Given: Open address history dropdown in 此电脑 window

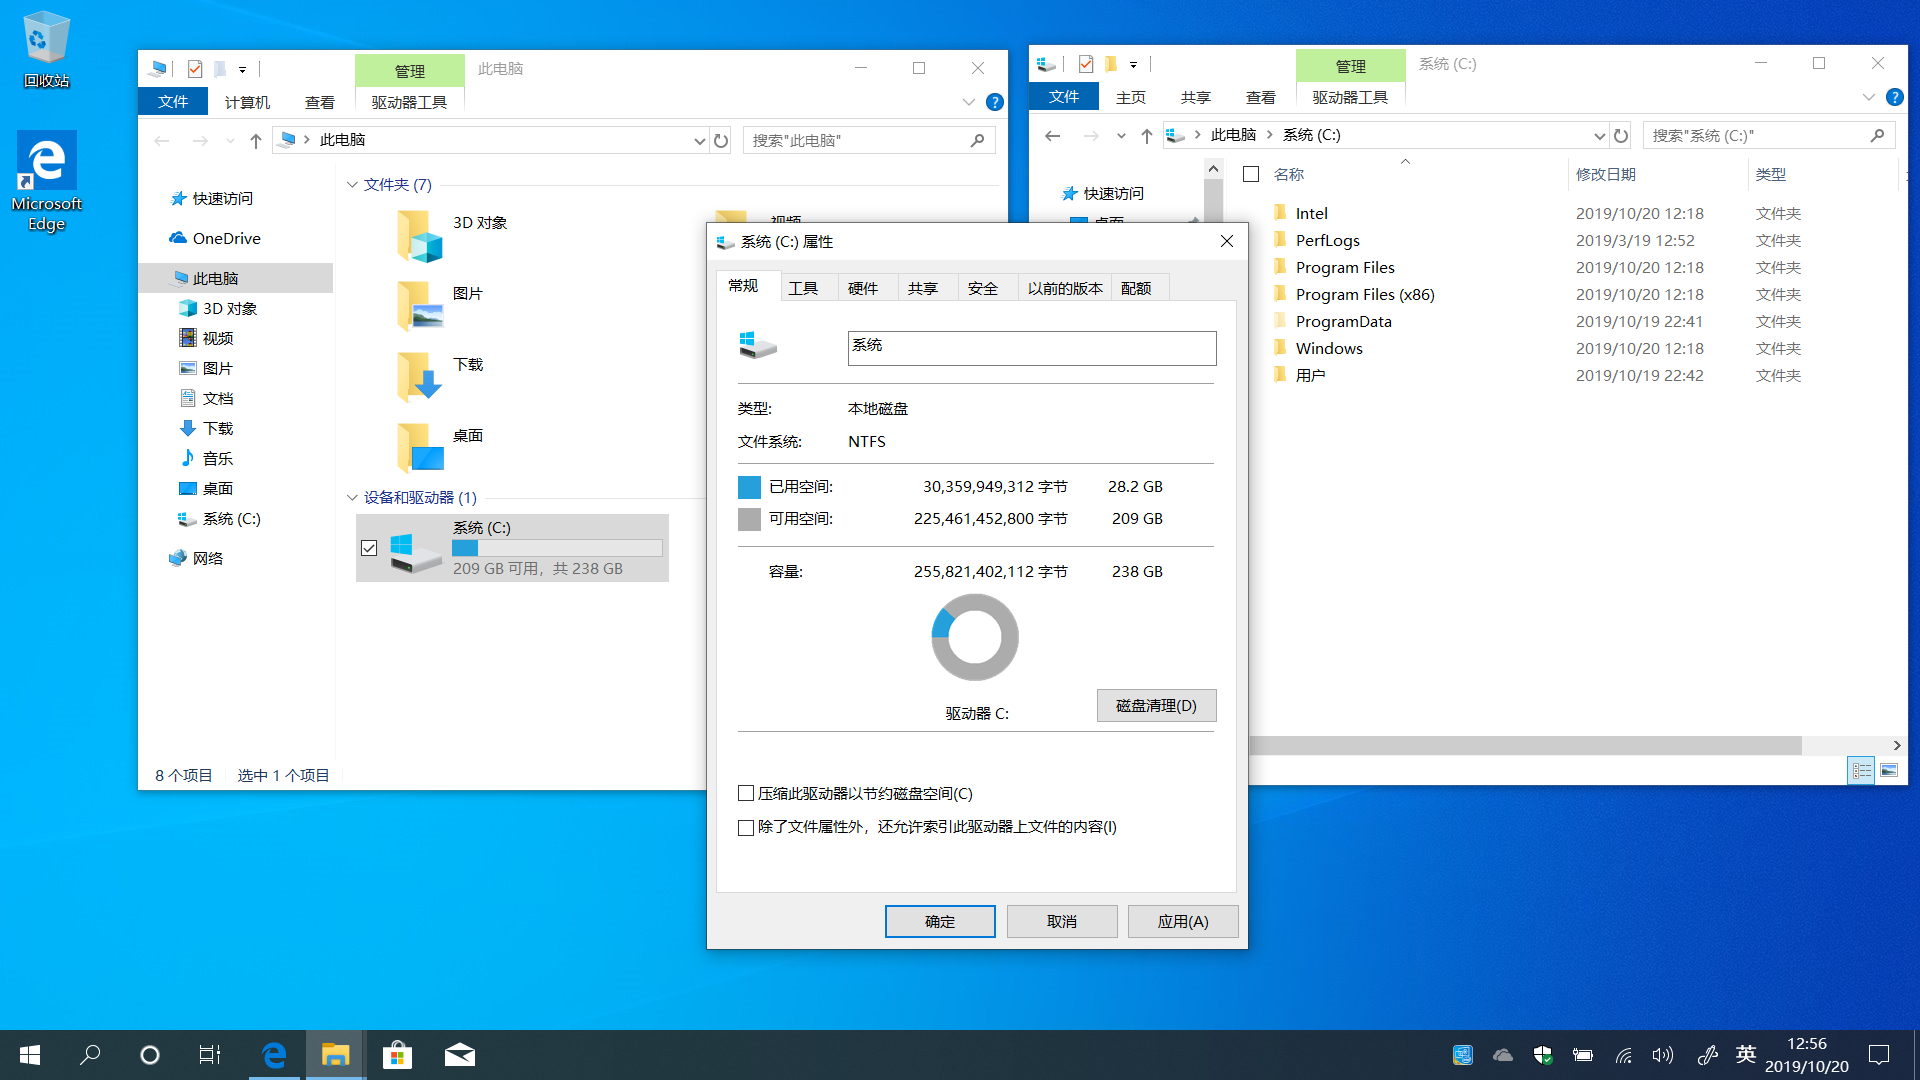Looking at the screenshot, I should (x=699, y=141).
